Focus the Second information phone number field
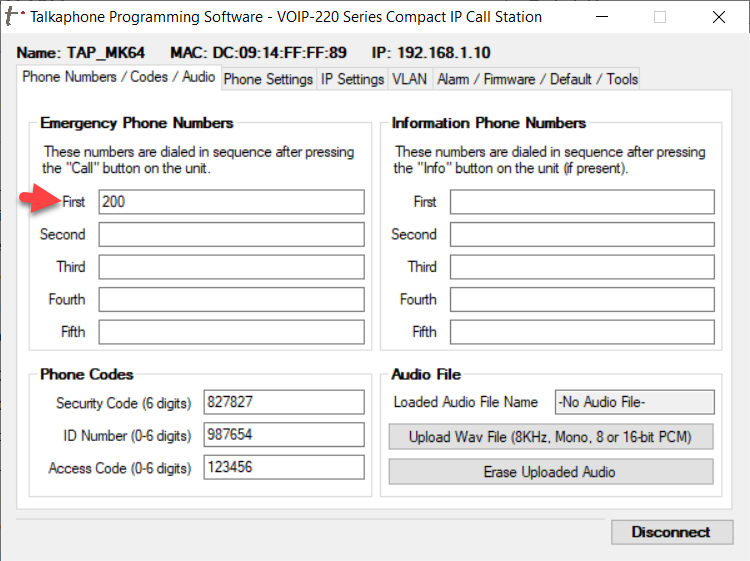This screenshot has height=561, width=750. click(x=582, y=234)
